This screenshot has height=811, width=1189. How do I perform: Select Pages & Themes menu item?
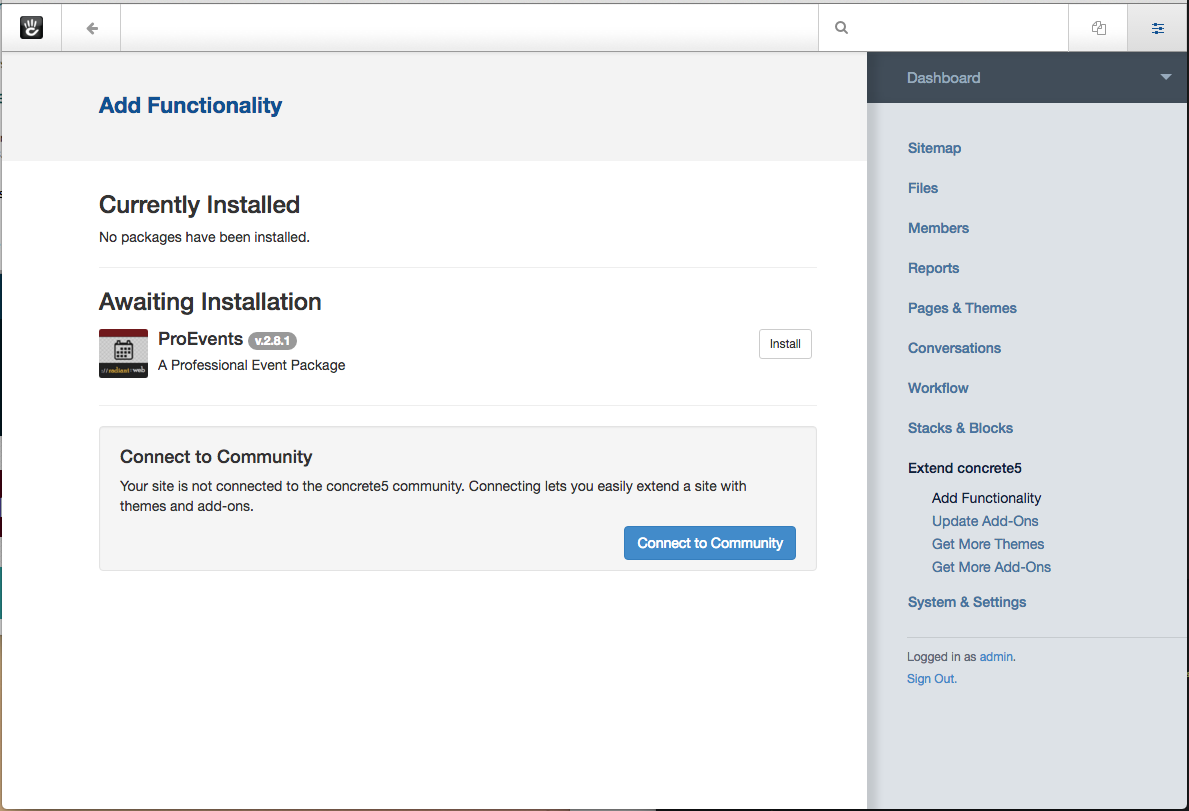[962, 308]
